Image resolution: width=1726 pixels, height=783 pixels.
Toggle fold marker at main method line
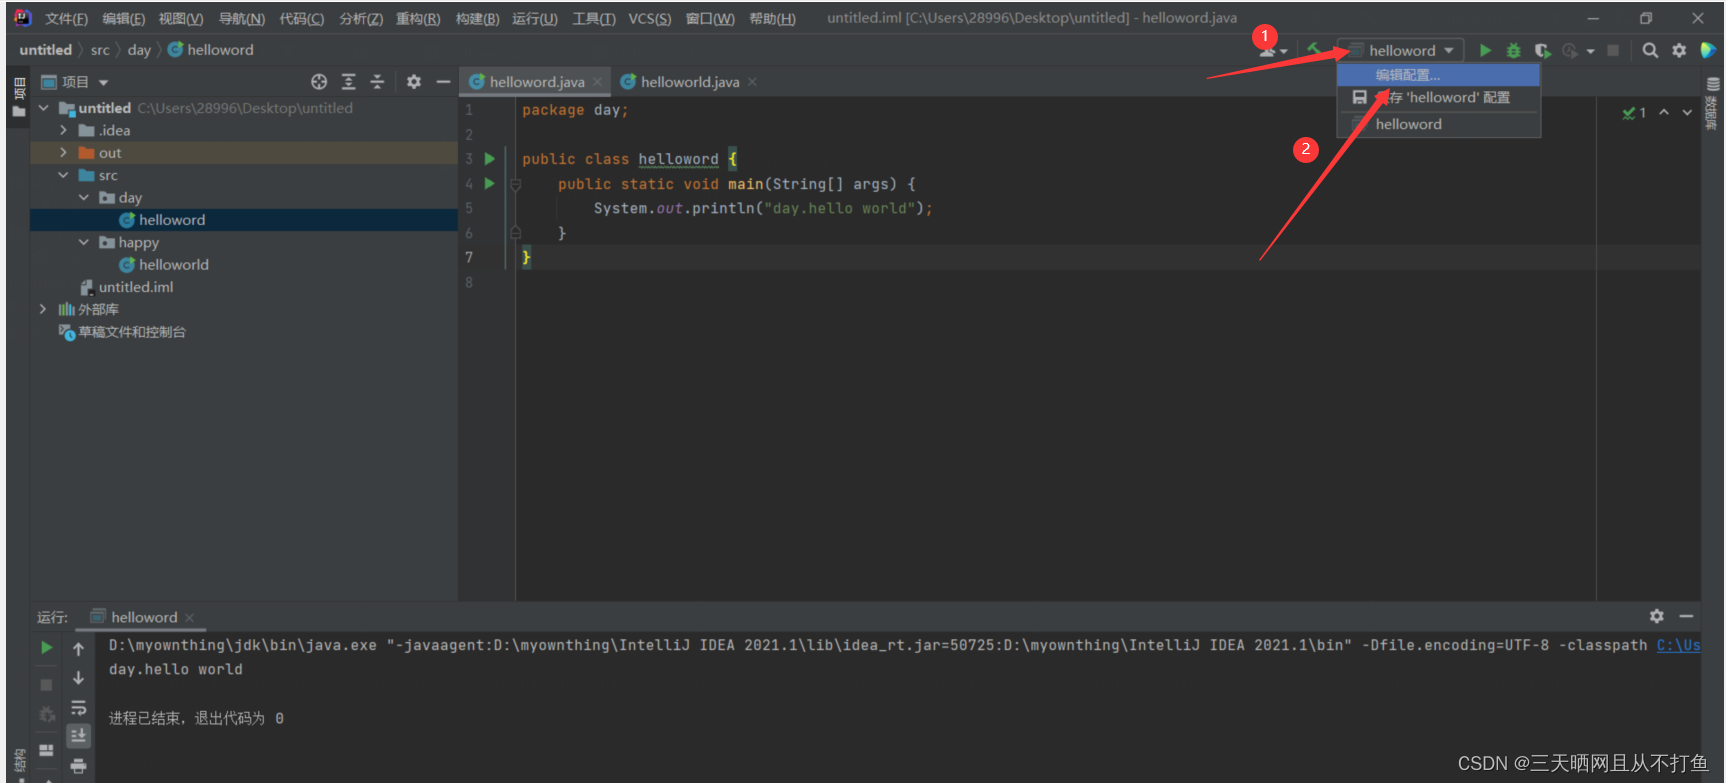tap(516, 184)
